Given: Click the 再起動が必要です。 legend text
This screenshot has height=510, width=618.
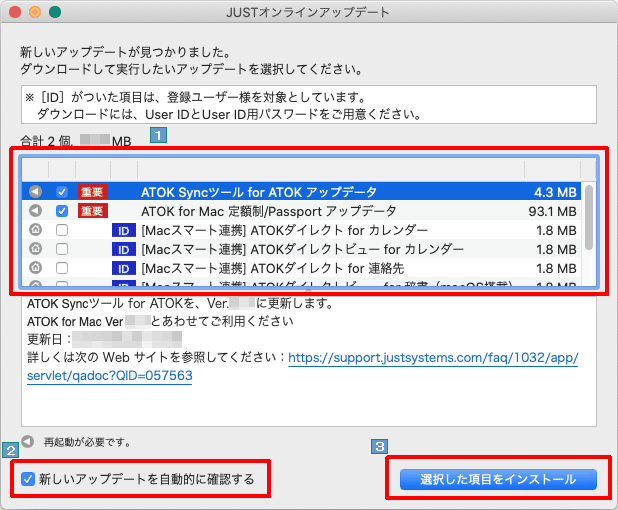Looking at the screenshot, I should point(87,443).
